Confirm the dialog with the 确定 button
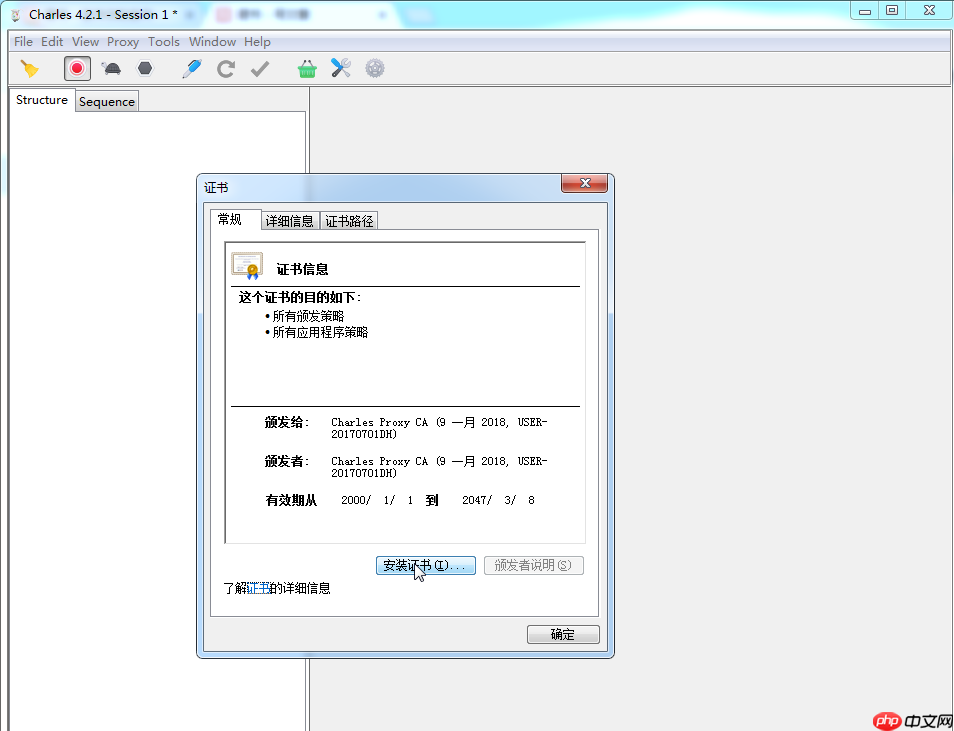 click(562, 633)
